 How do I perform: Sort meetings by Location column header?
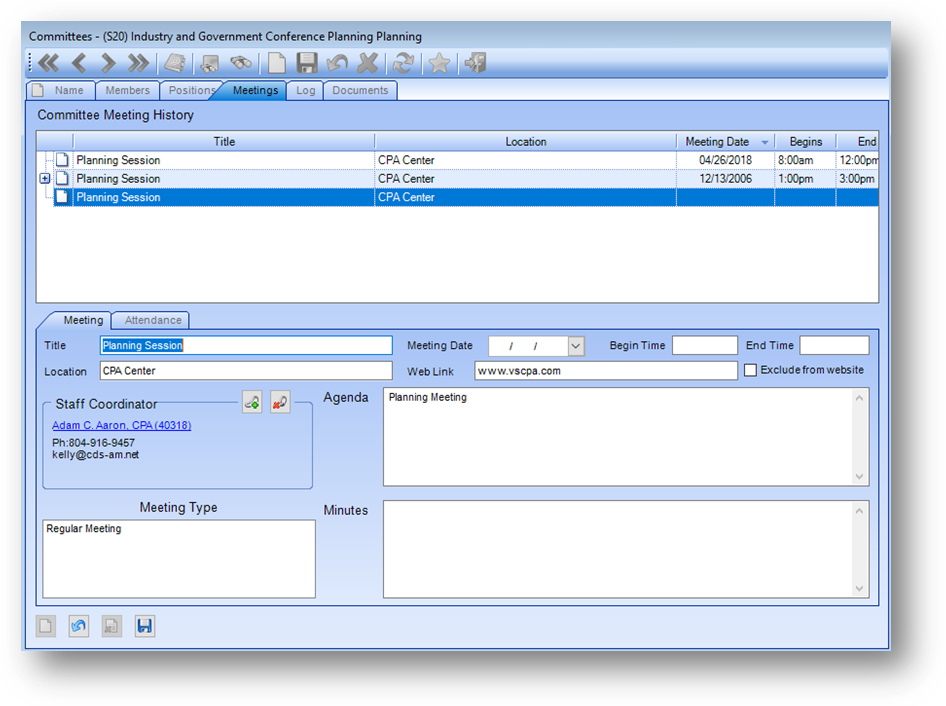pyautogui.click(x=525, y=142)
